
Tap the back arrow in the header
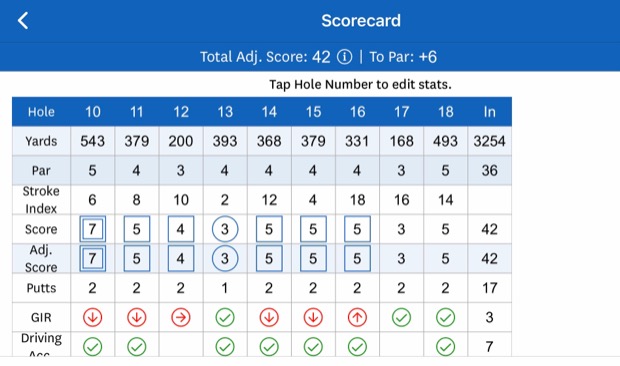pos(23,21)
